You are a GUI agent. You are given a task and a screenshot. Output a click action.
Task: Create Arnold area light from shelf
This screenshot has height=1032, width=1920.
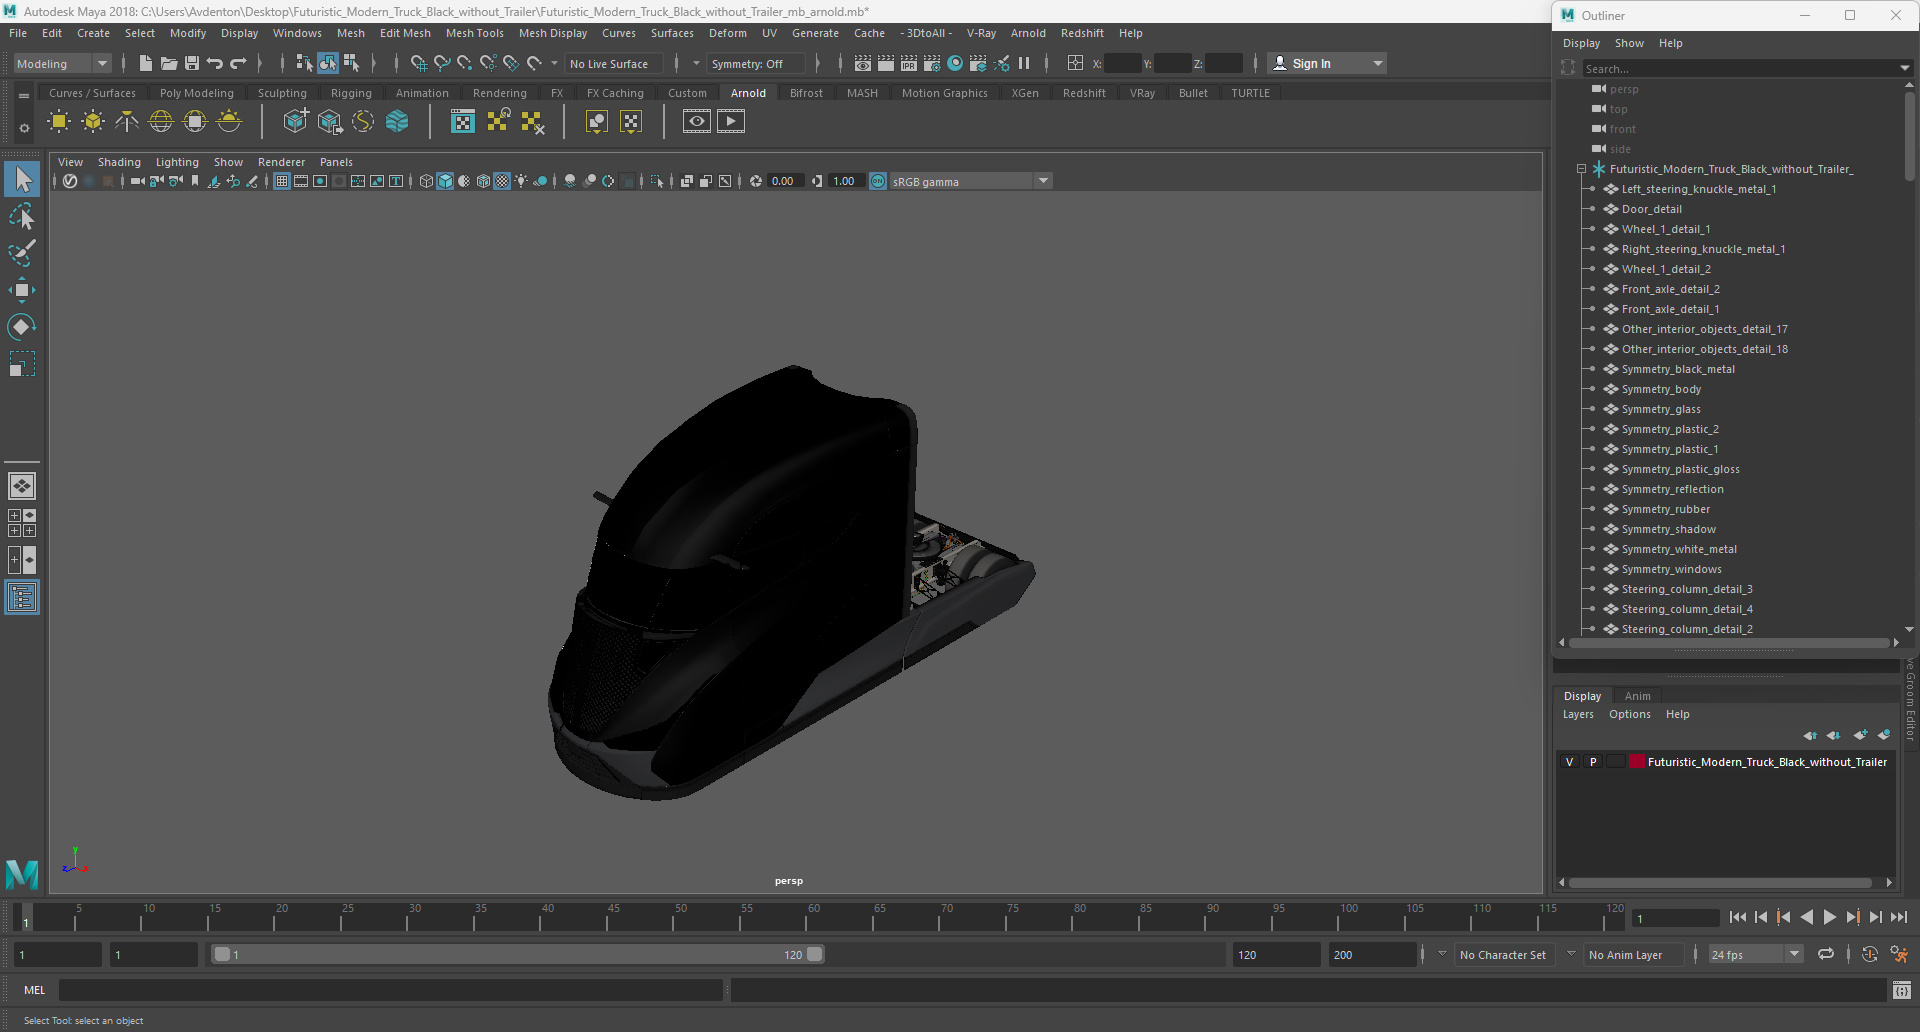click(x=59, y=122)
